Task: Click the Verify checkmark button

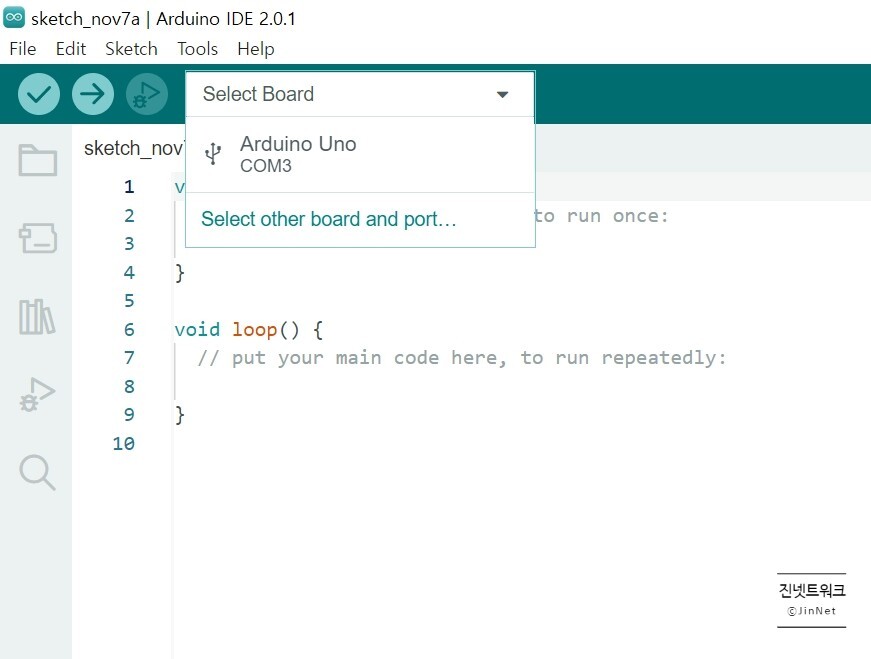Action: click(39, 94)
